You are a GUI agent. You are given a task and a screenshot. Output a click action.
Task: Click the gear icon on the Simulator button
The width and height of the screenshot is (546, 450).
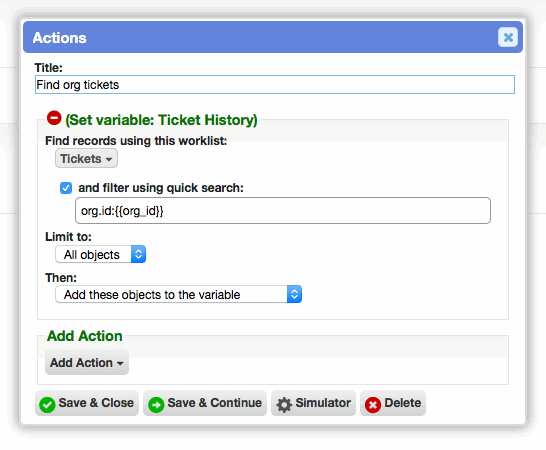click(x=284, y=405)
